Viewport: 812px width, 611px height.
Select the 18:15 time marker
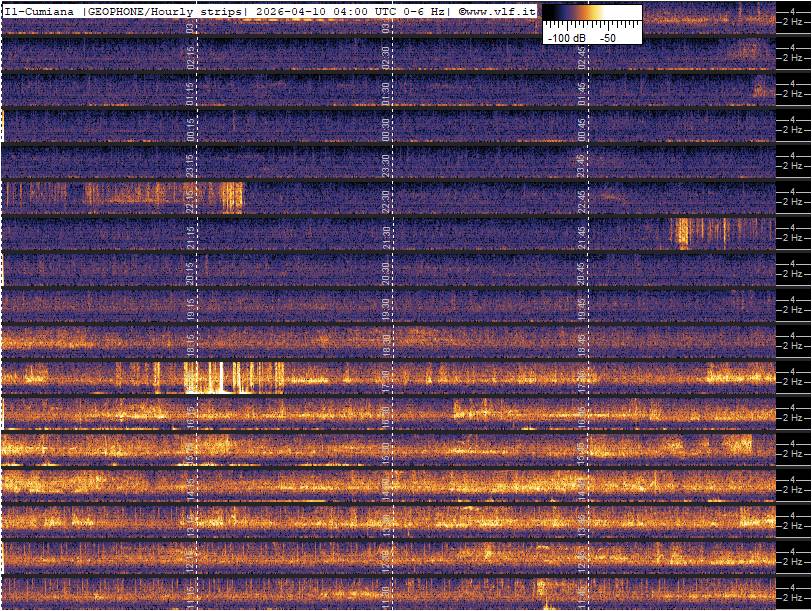tap(190, 342)
